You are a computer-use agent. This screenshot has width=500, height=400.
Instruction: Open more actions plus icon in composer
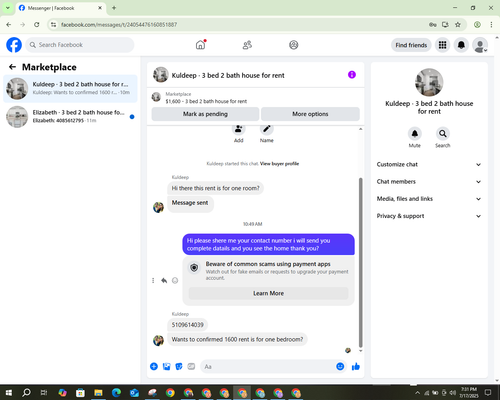[x=154, y=367]
